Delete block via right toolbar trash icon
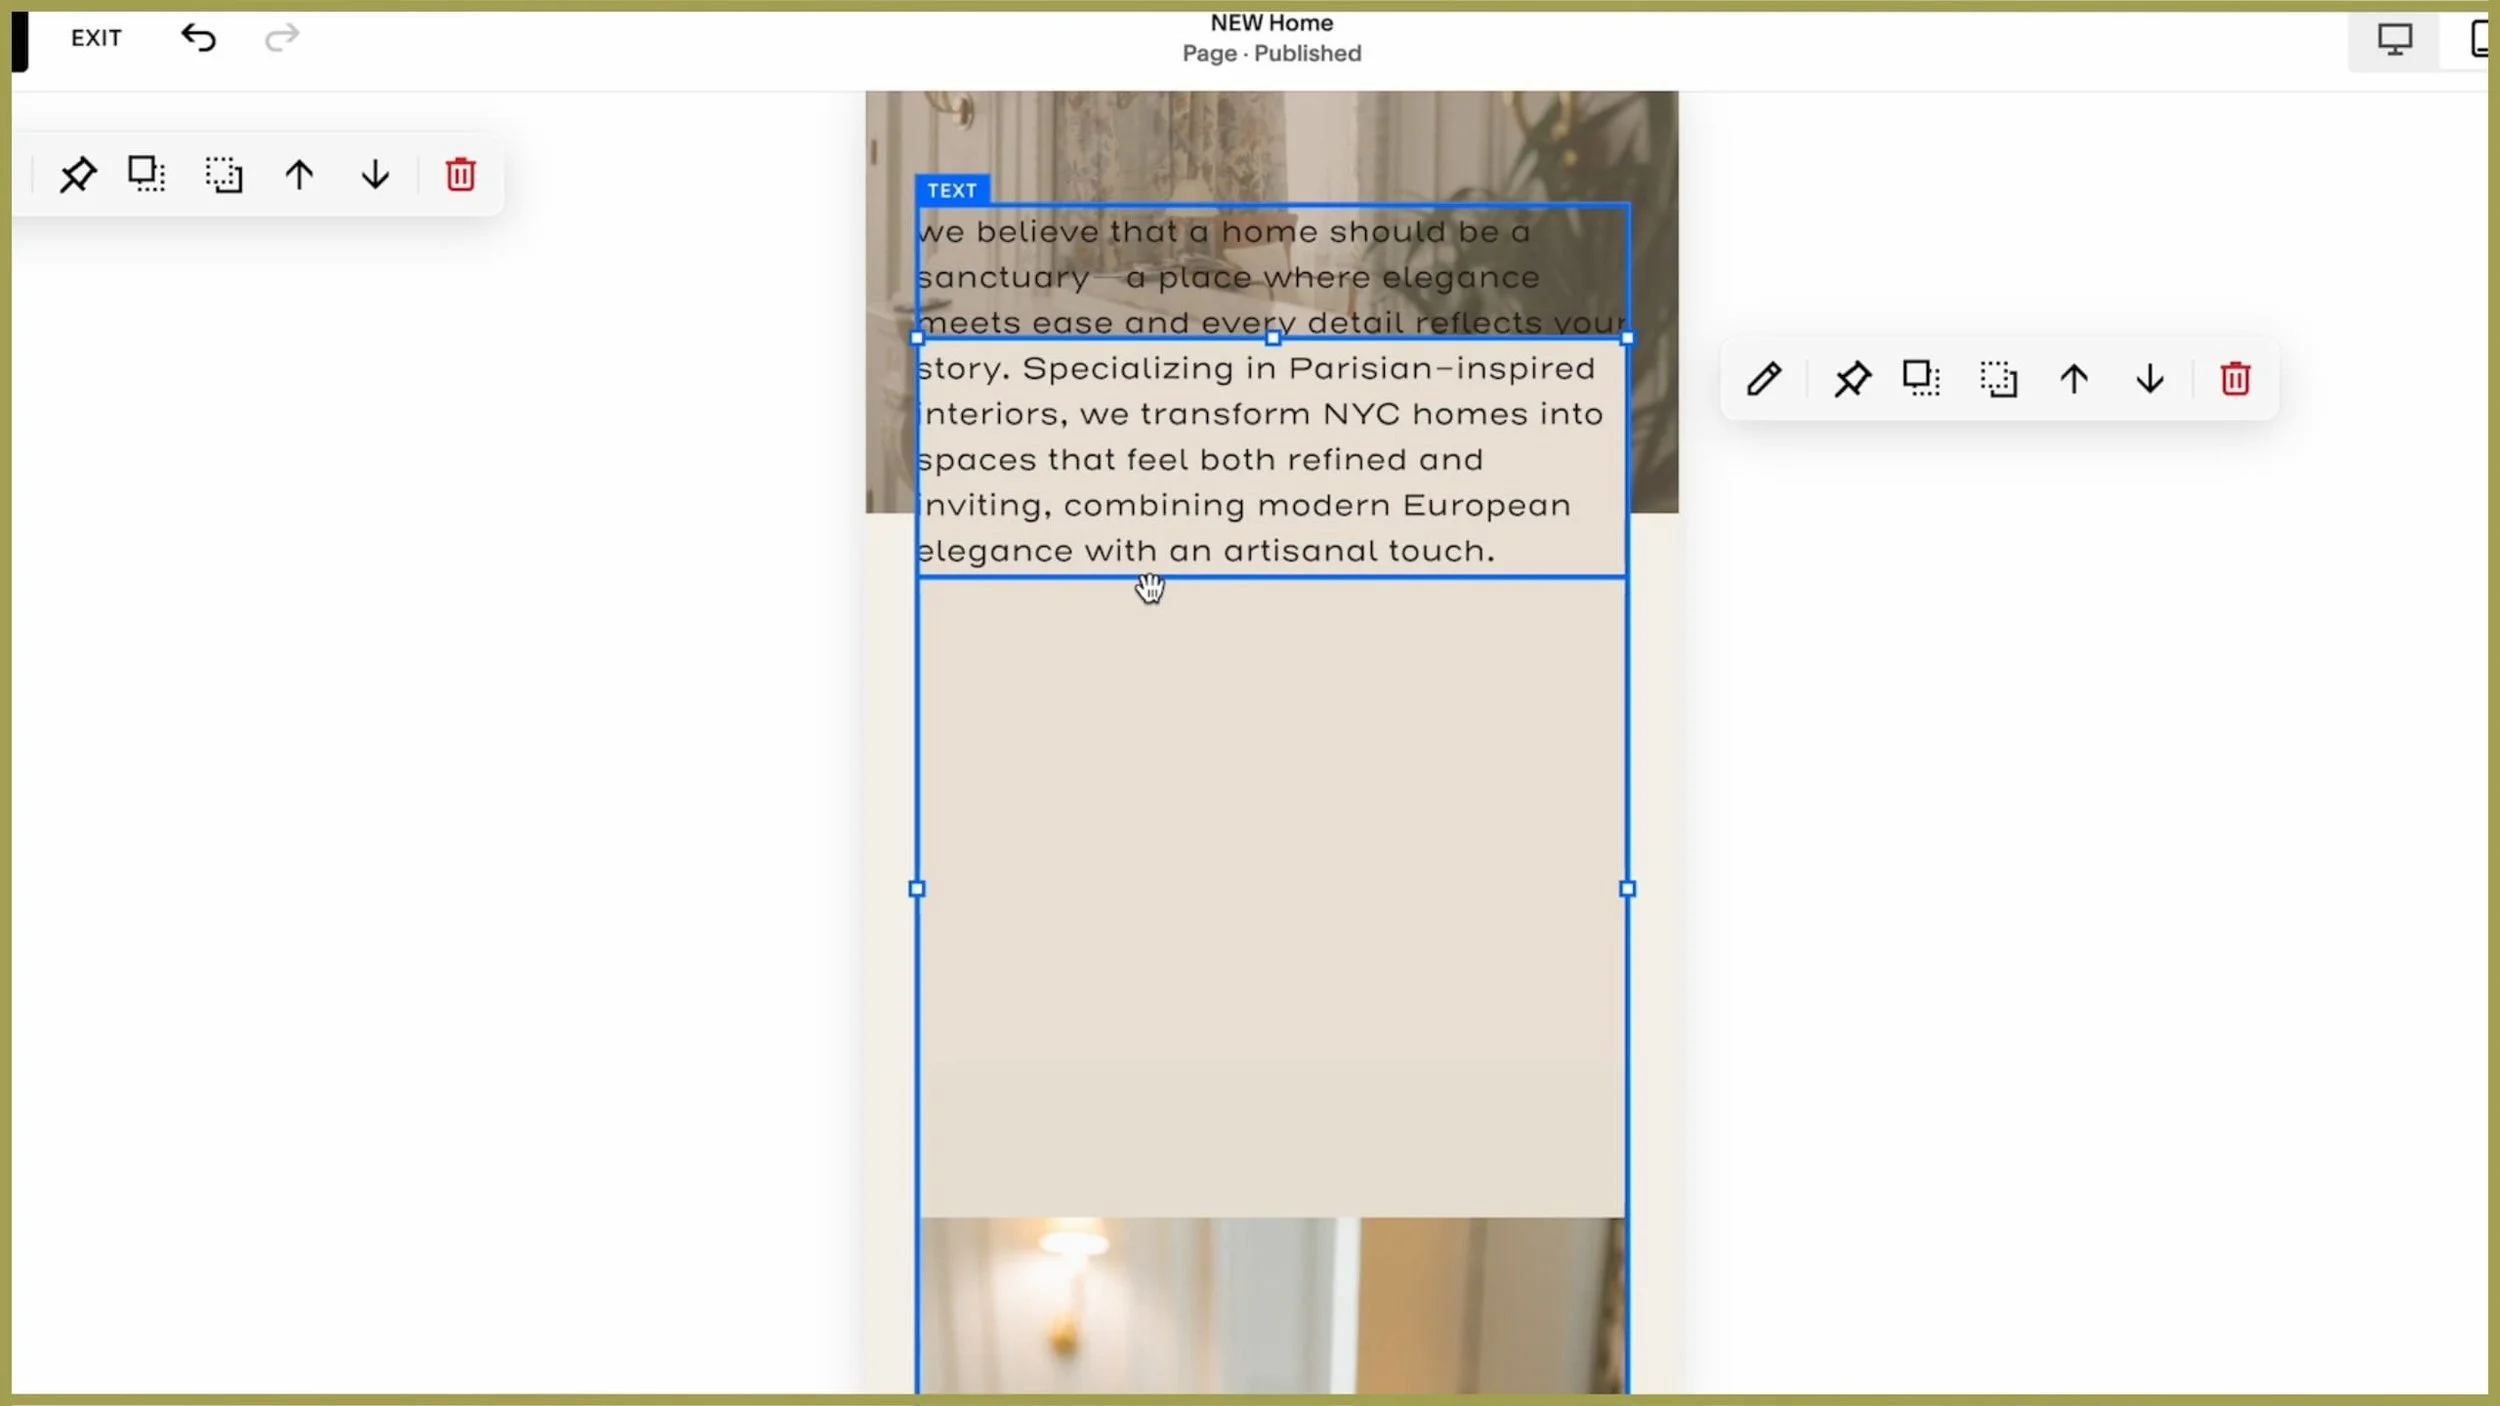 pyautogui.click(x=2235, y=379)
